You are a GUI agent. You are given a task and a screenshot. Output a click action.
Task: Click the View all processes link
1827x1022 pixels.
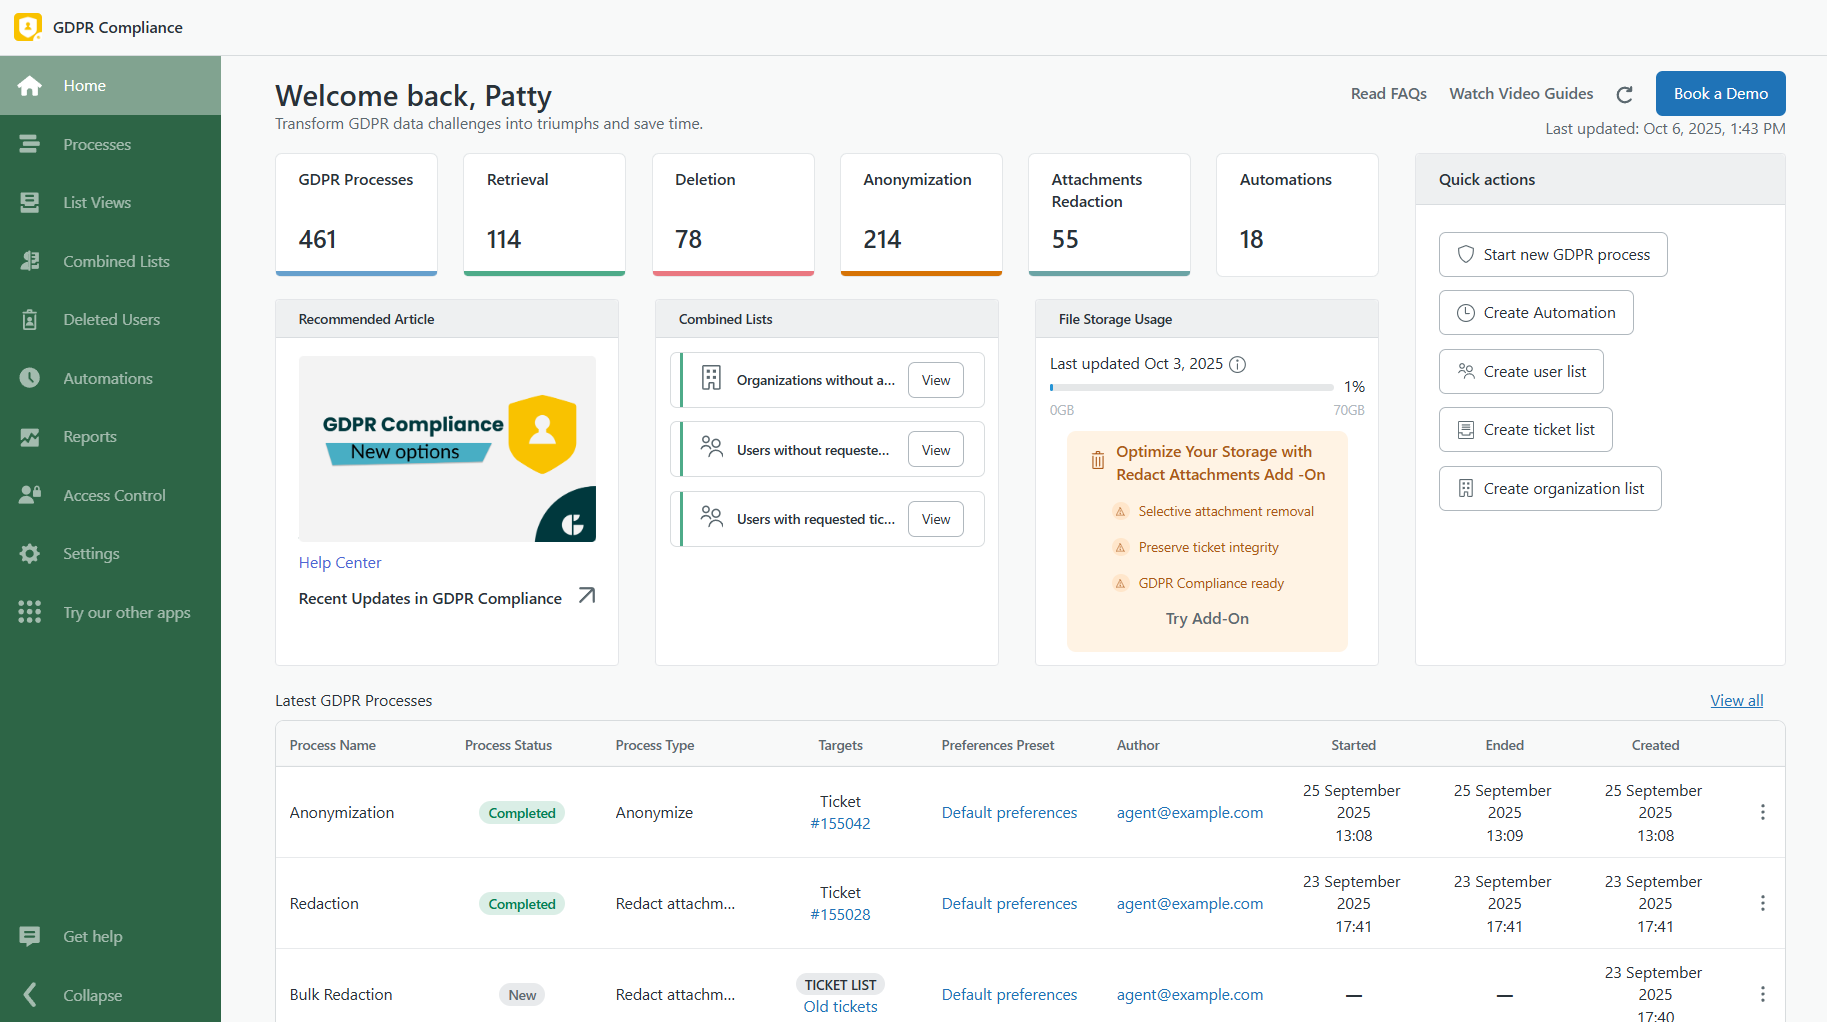pos(1736,700)
